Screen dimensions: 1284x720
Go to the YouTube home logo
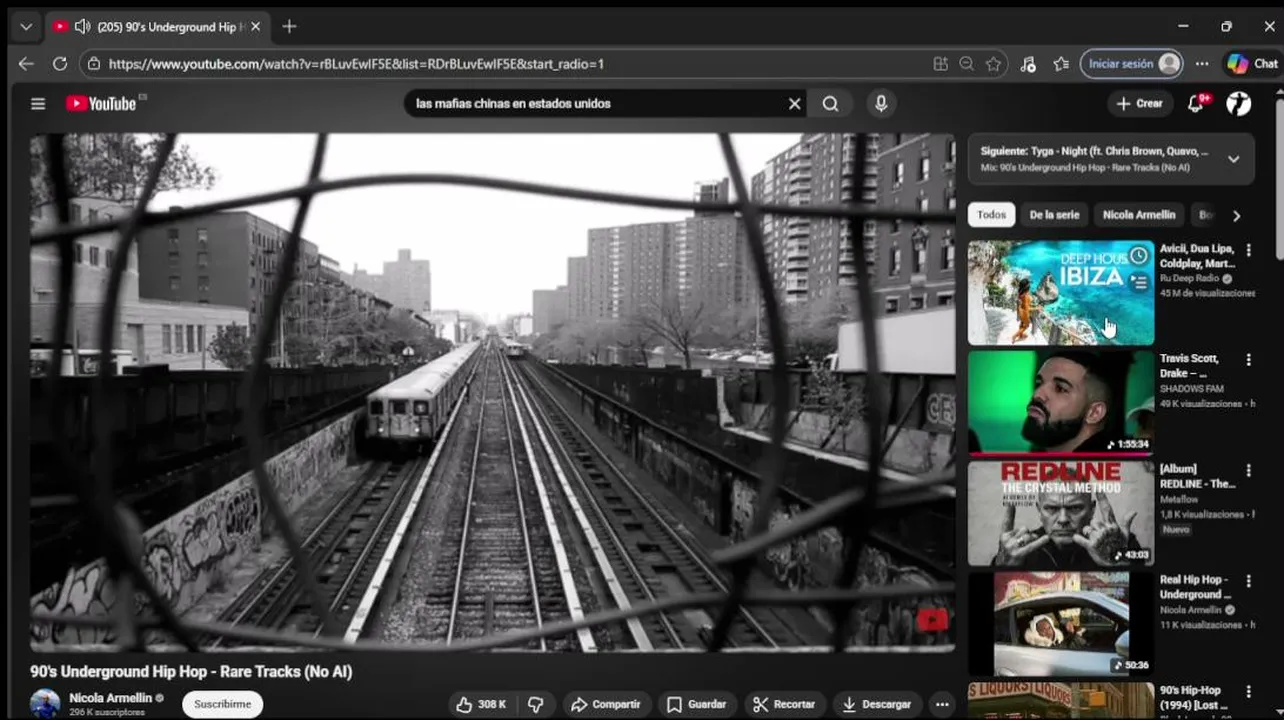point(101,103)
